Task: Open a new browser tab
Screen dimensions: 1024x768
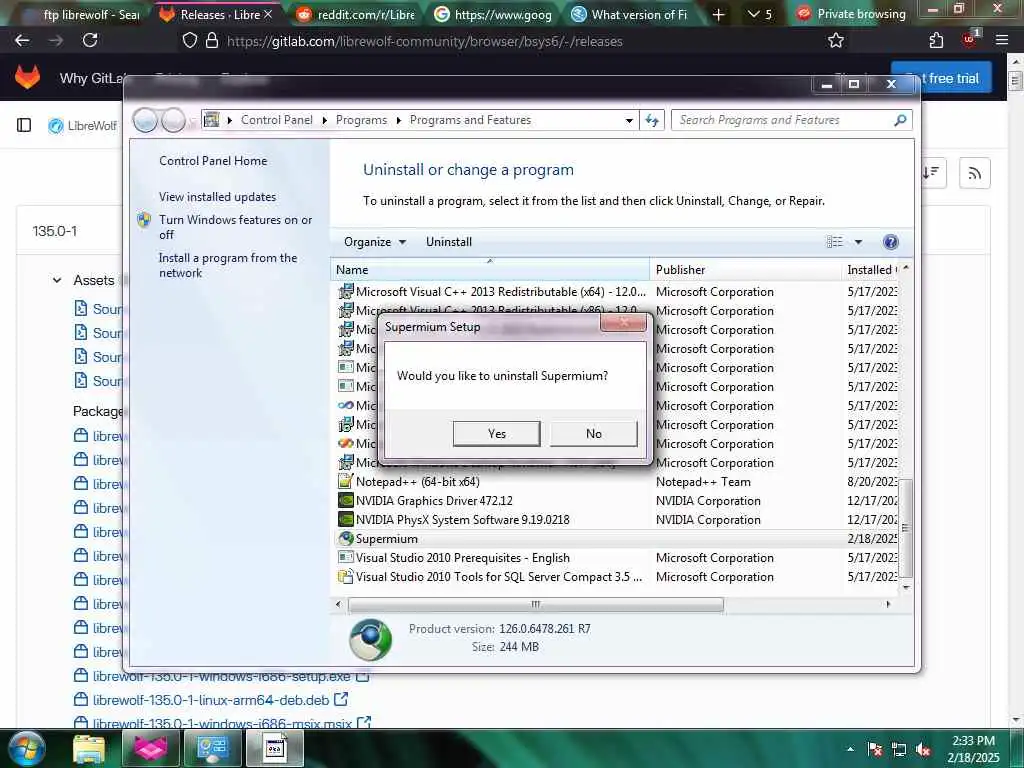Action: [718, 14]
